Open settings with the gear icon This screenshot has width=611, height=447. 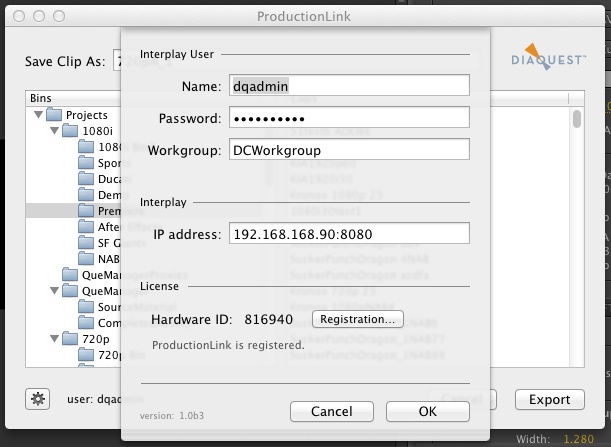(x=37, y=399)
